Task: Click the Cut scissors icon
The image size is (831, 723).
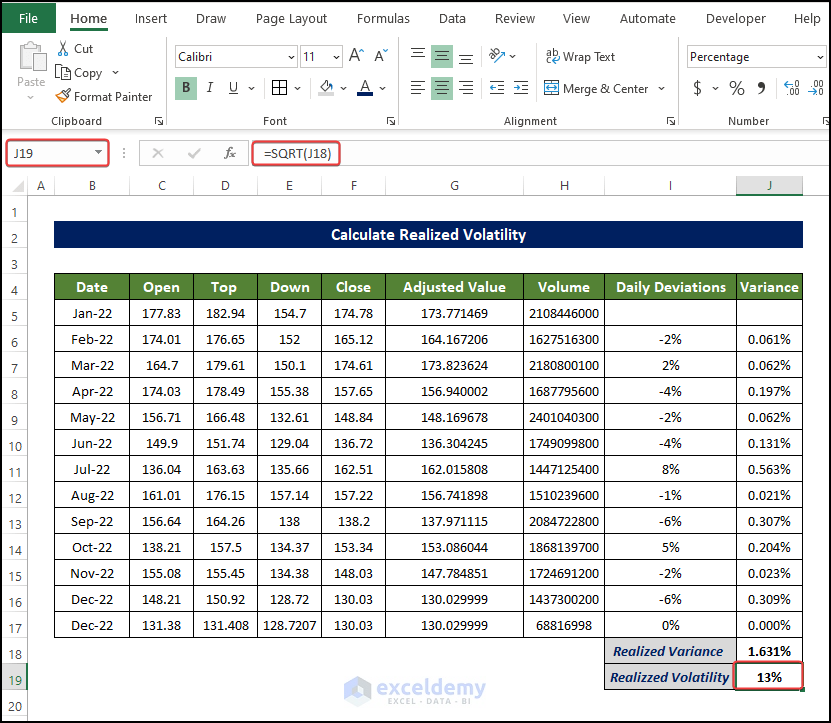Action: (x=63, y=48)
